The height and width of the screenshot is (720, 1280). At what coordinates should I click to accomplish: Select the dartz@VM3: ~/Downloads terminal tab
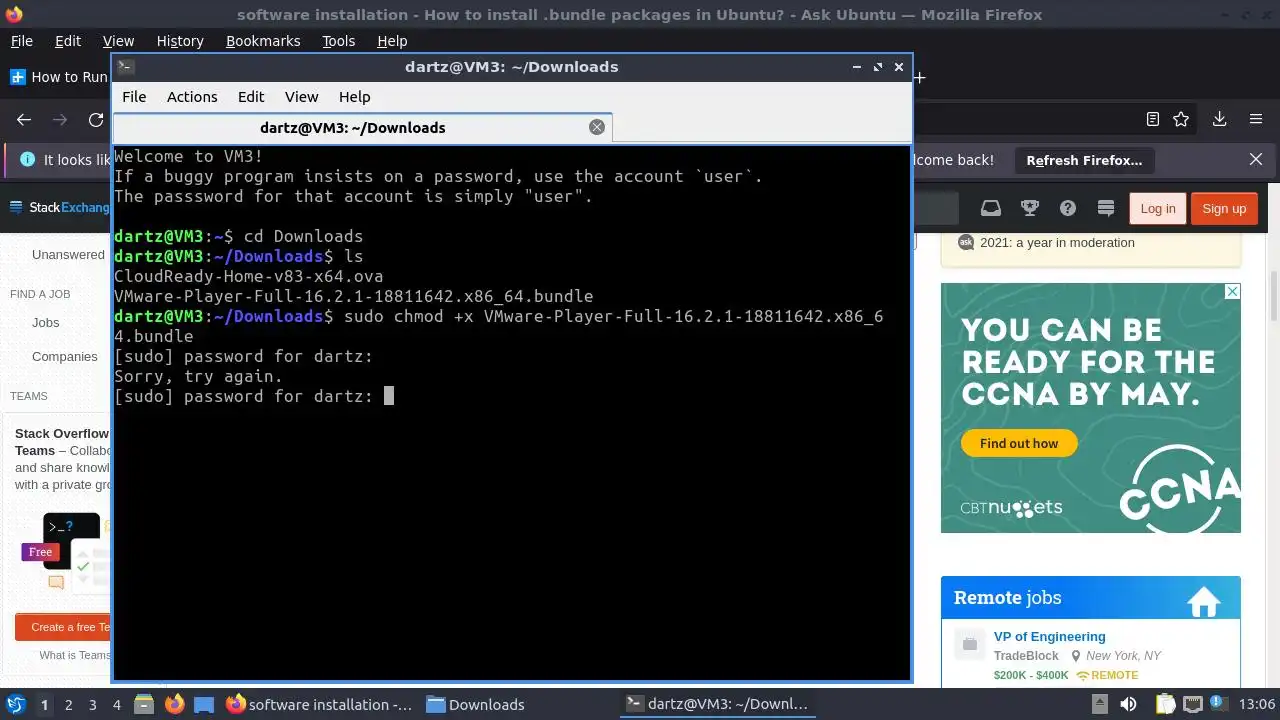click(x=353, y=127)
